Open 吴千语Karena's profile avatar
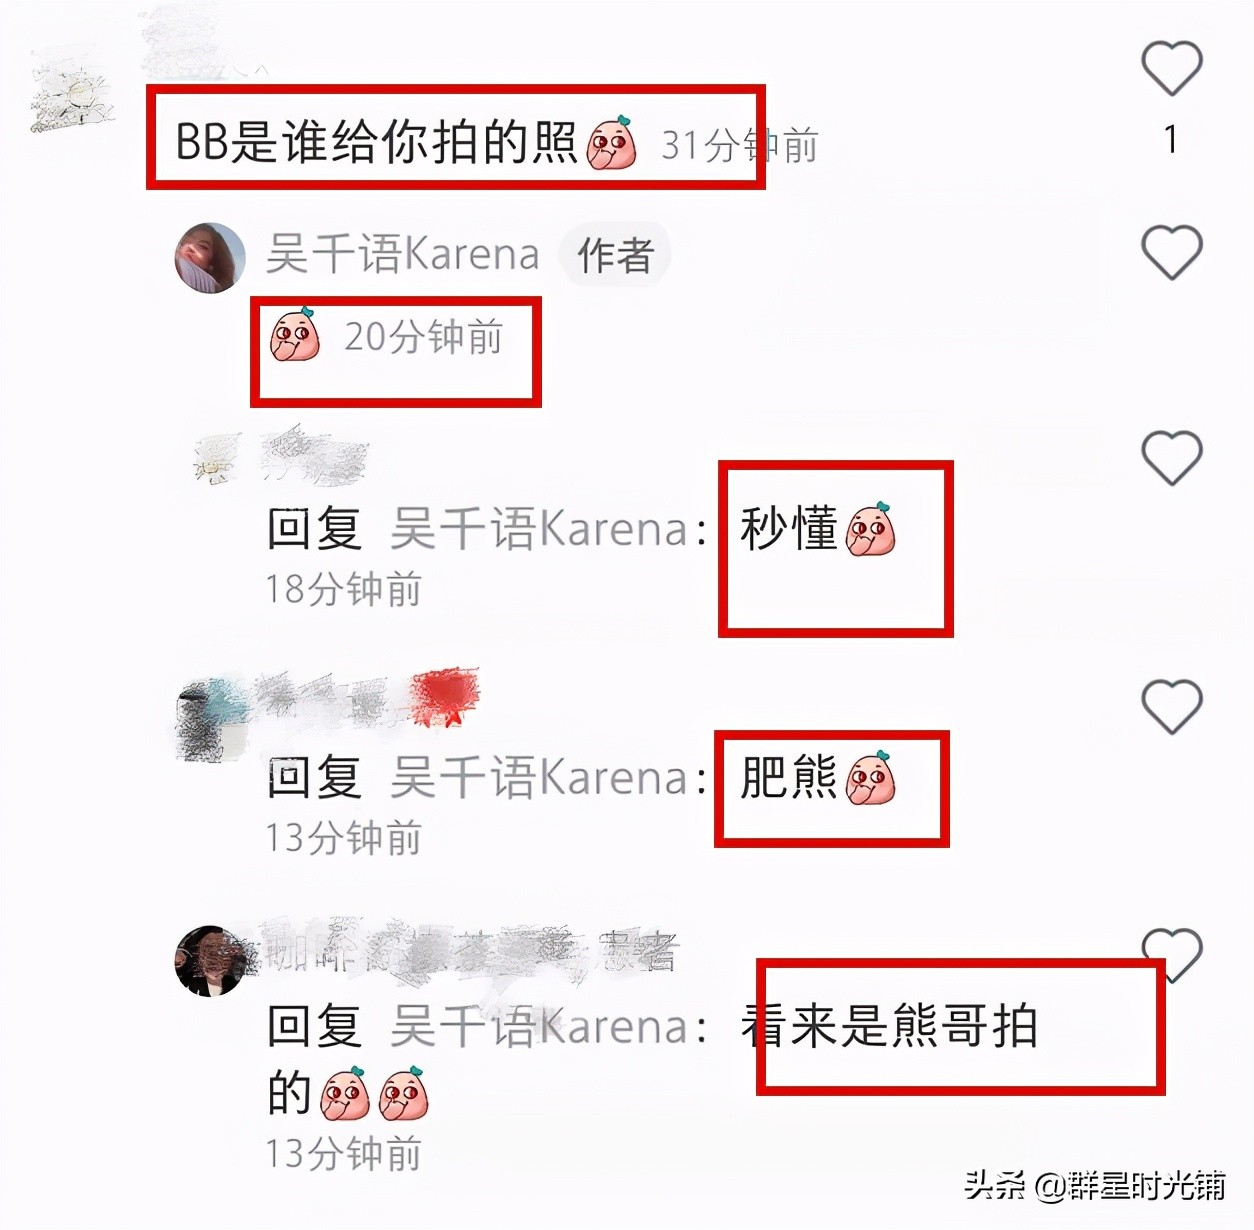 pyautogui.click(x=210, y=258)
